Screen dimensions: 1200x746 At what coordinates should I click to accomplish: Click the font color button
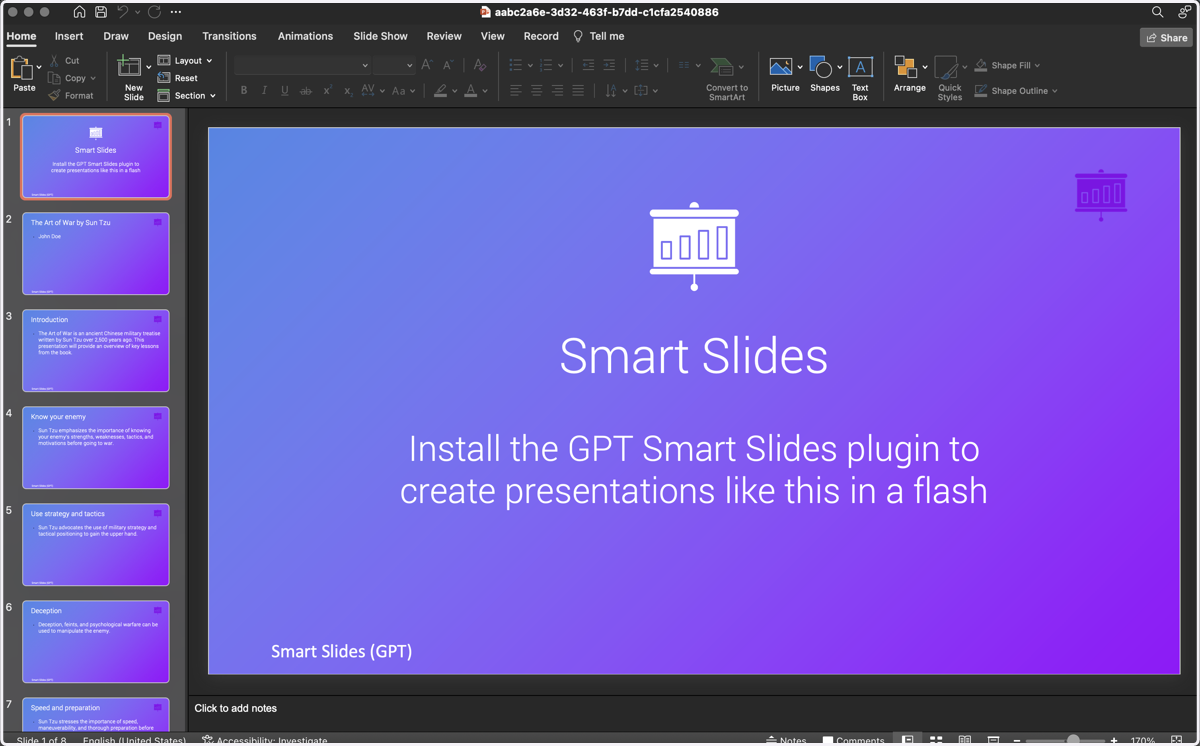471,91
